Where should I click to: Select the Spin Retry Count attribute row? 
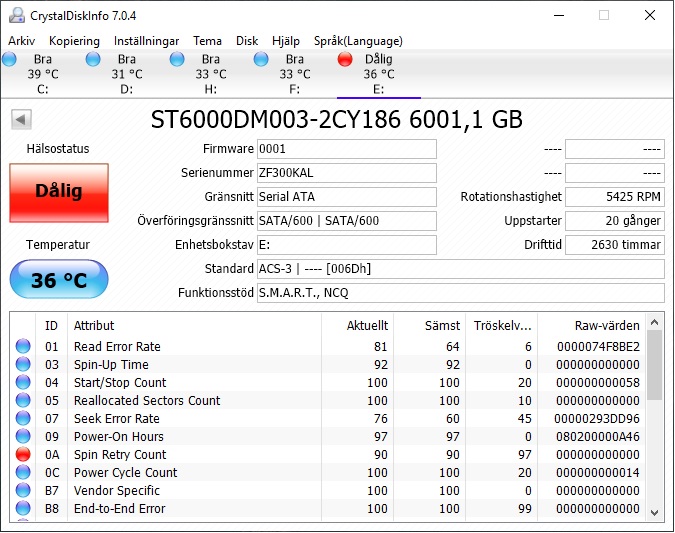click(x=327, y=455)
